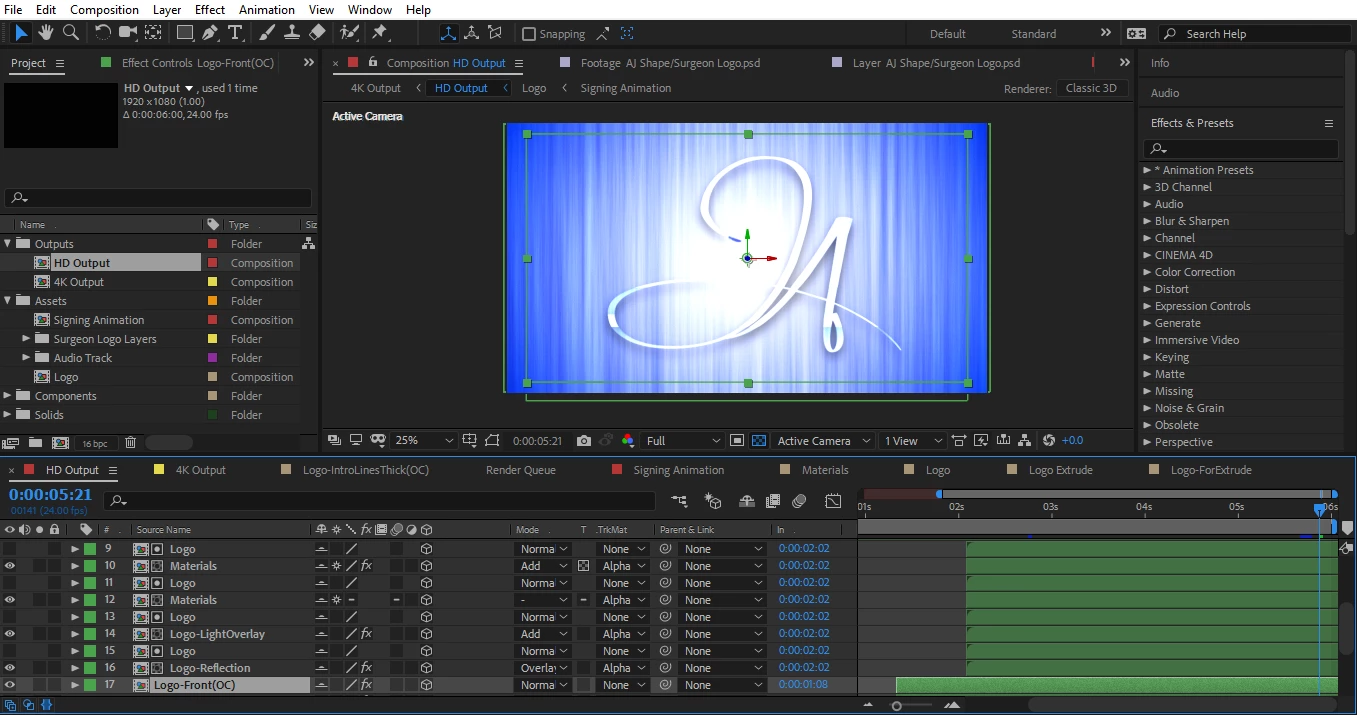Select the Hand tool
1357x715 pixels.
tap(46, 33)
